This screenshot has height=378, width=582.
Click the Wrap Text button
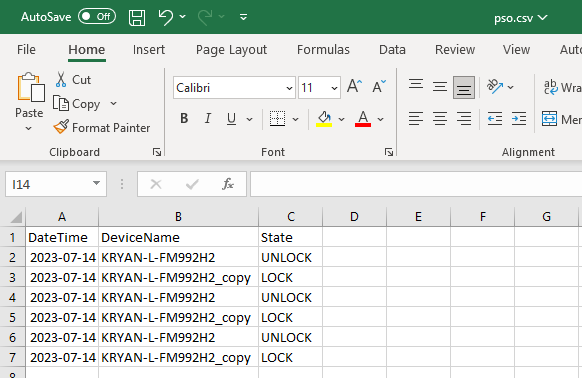coord(562,87)
